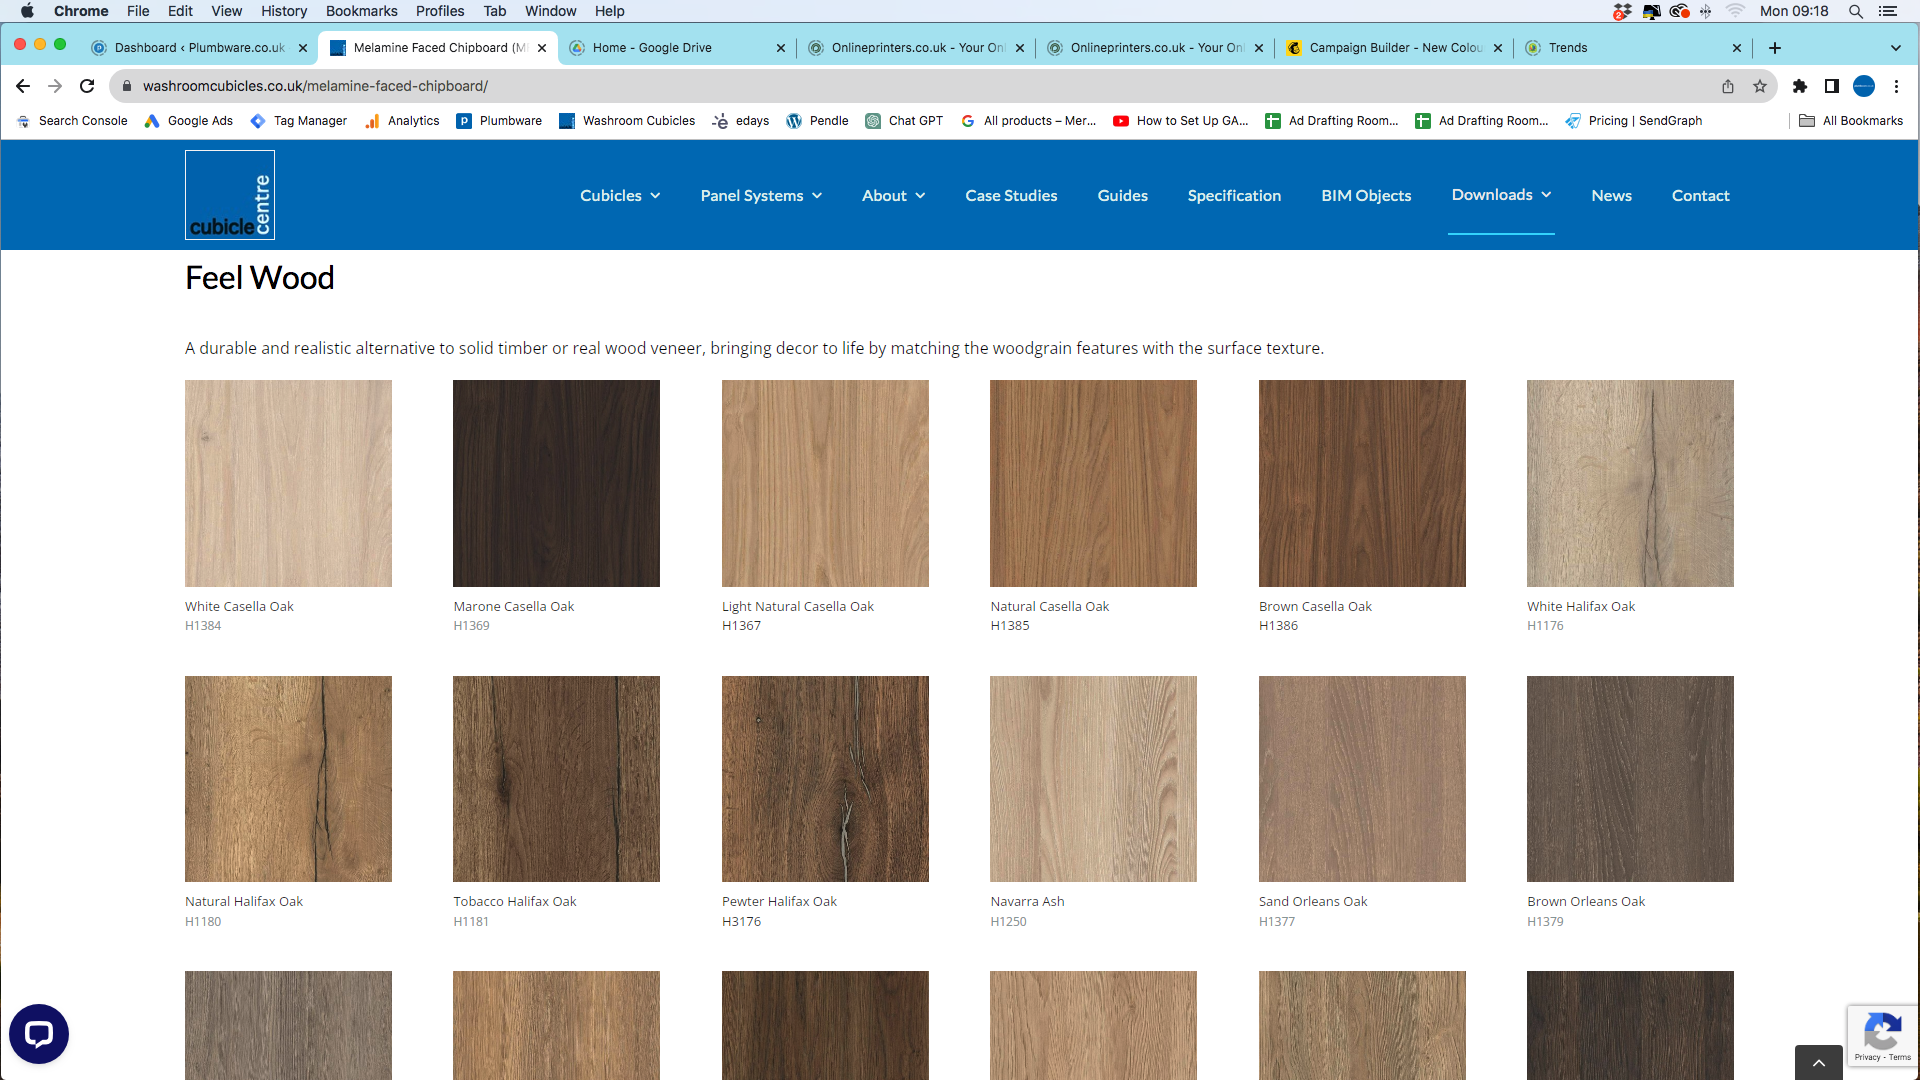Toggle the browser side panel icon
1920x1080 pixels.
point(1832,86)
